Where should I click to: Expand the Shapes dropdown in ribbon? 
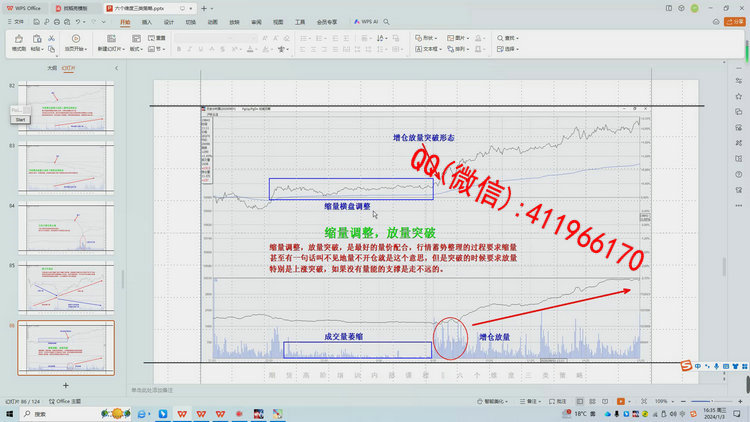click(426, 38)
